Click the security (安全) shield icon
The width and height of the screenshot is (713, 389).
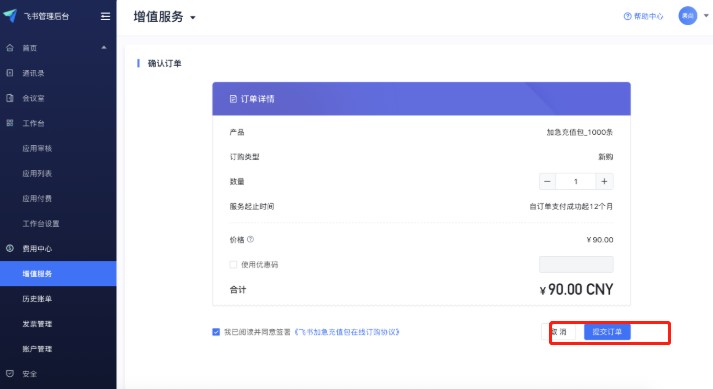point(10,374)
